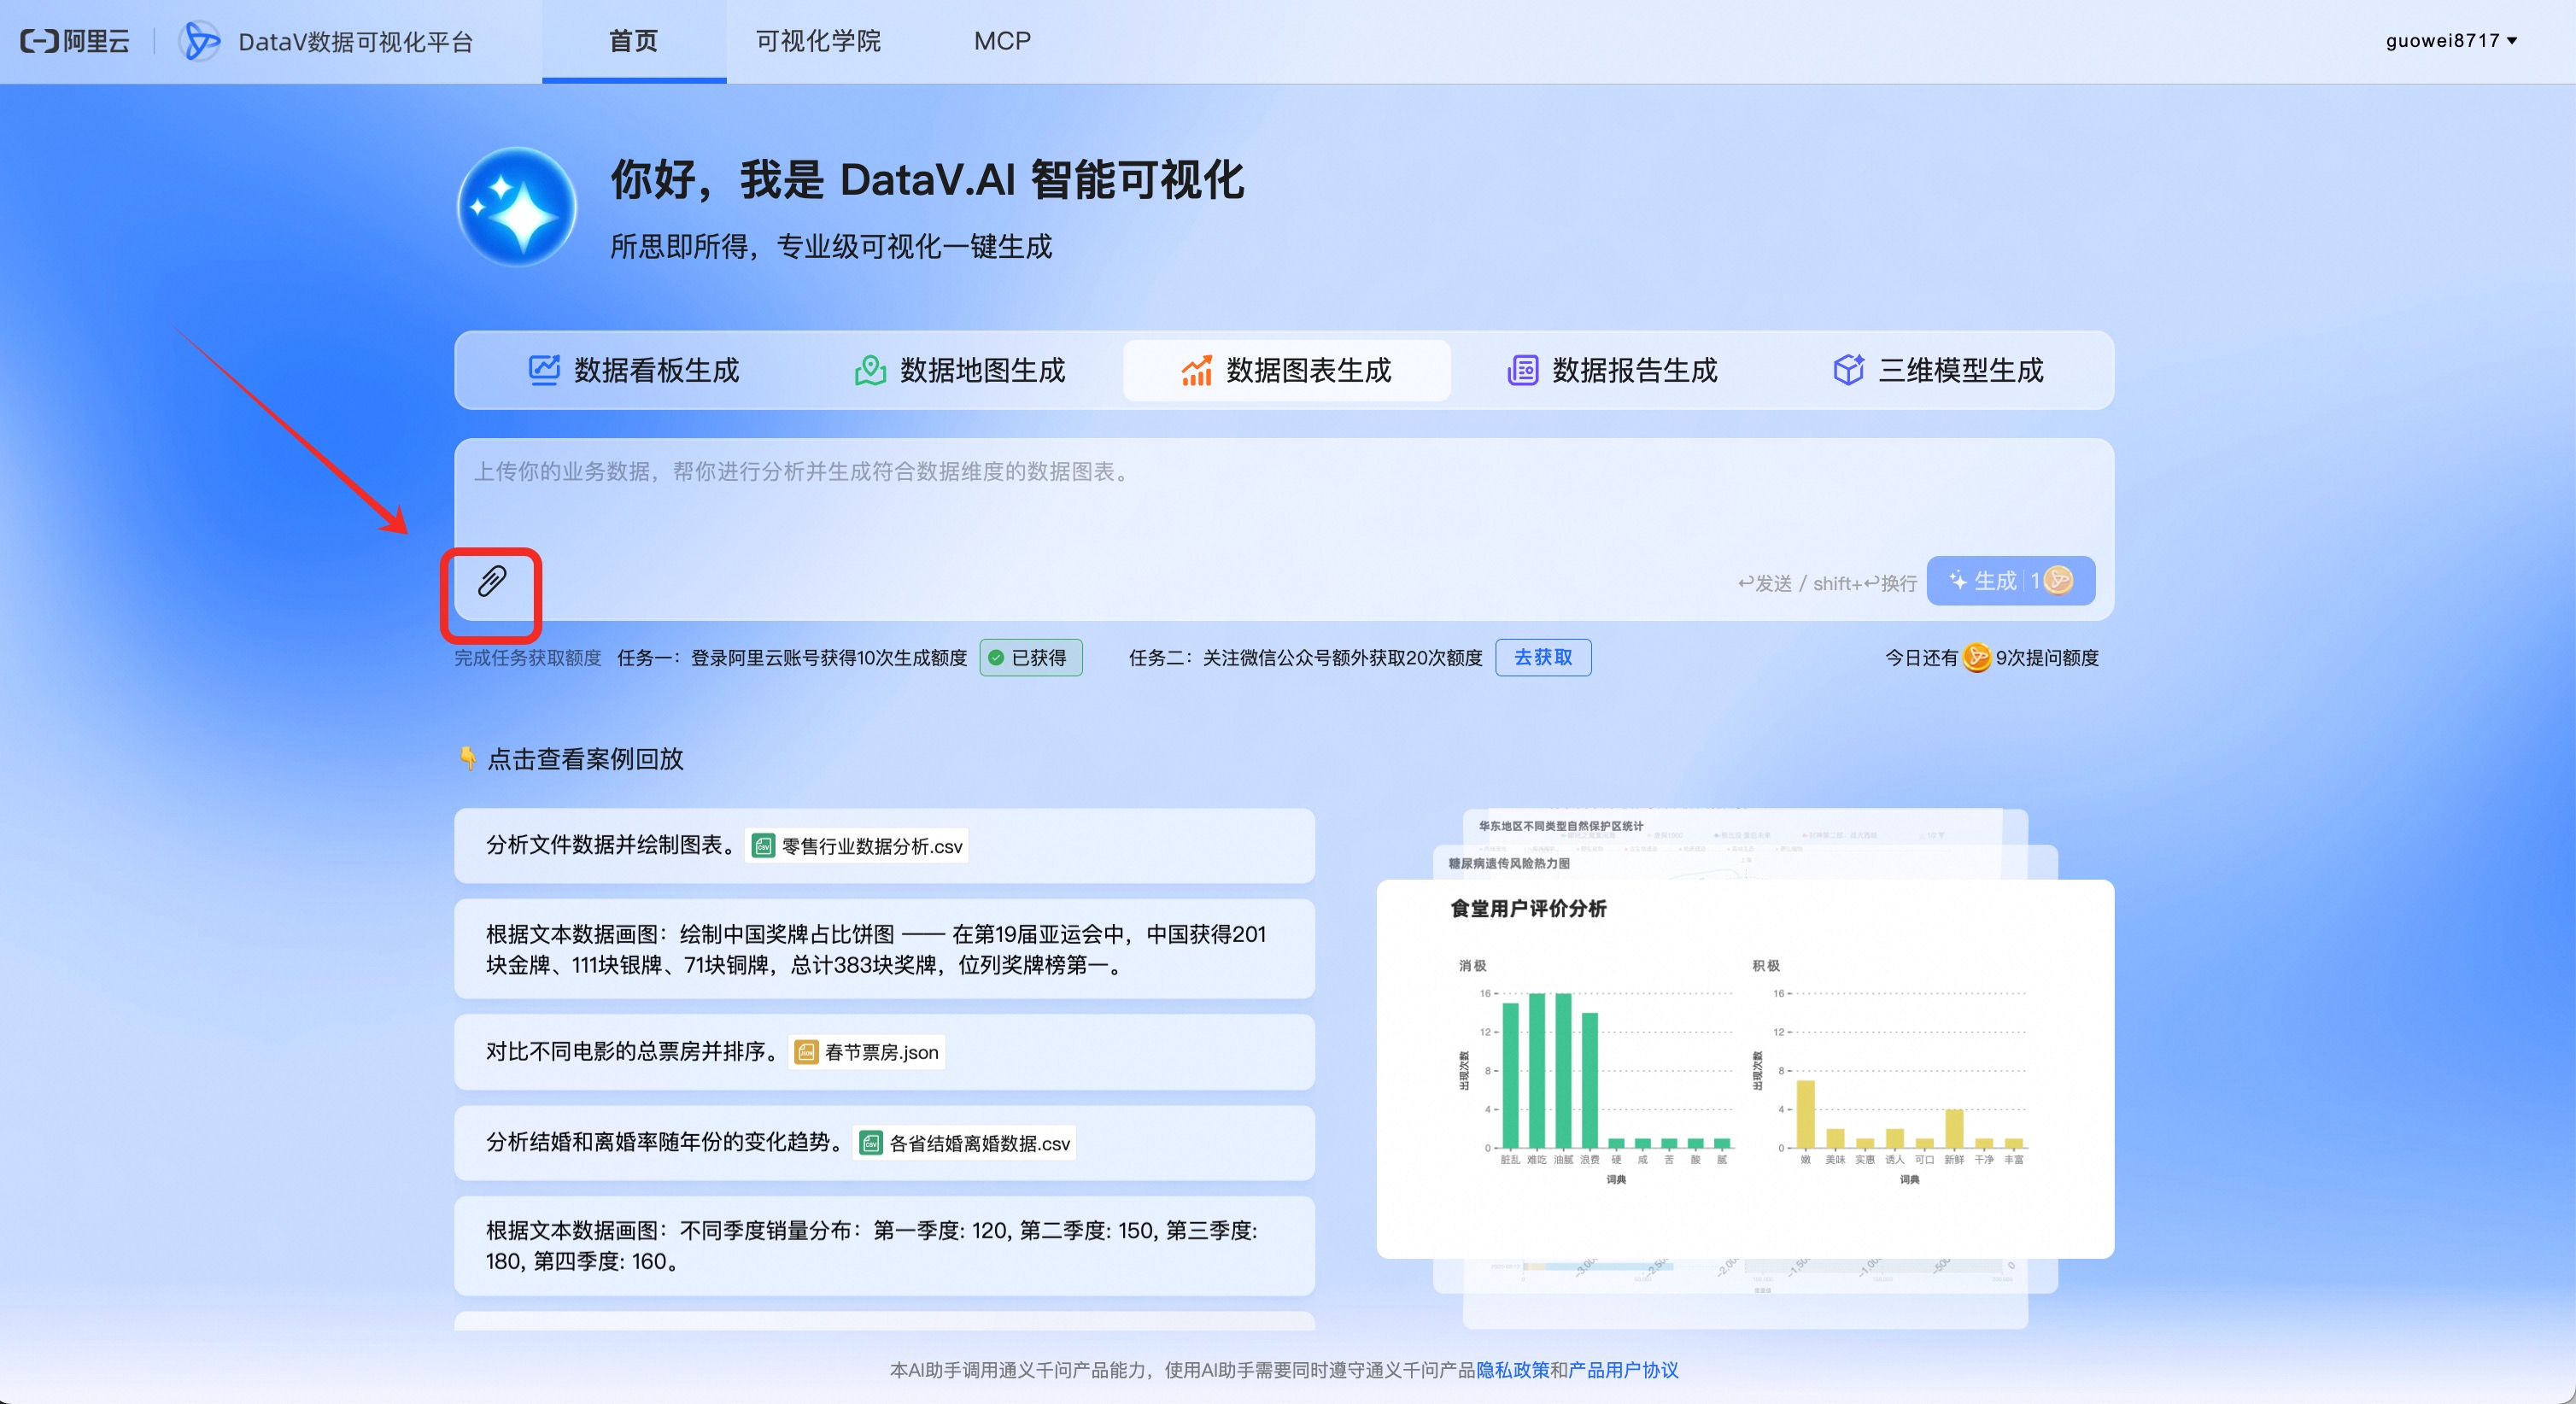Open the 分析文件数据并绘制图表 example
2576x1404 pixels.
[884, 845]
